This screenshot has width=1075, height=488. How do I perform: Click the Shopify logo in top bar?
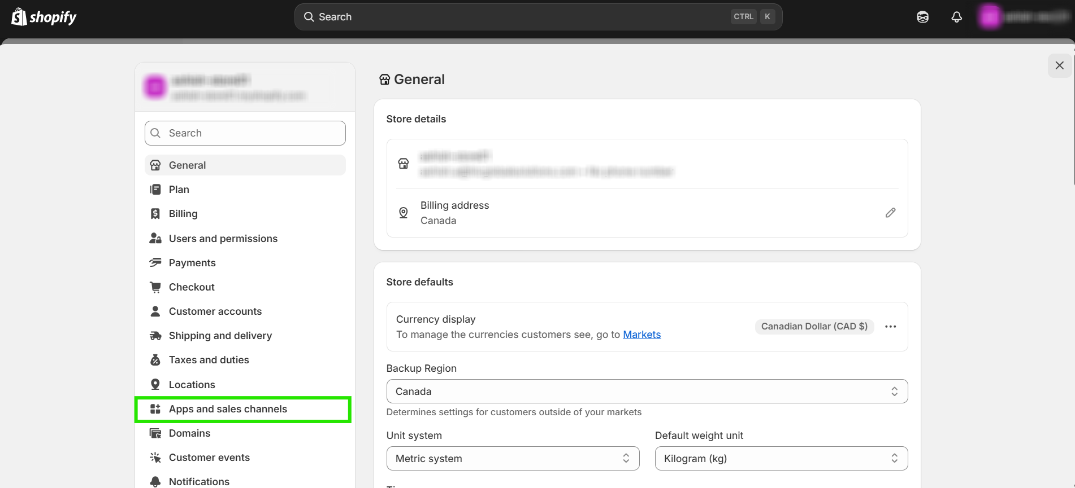pyautogui.click(x=44, y=17)
